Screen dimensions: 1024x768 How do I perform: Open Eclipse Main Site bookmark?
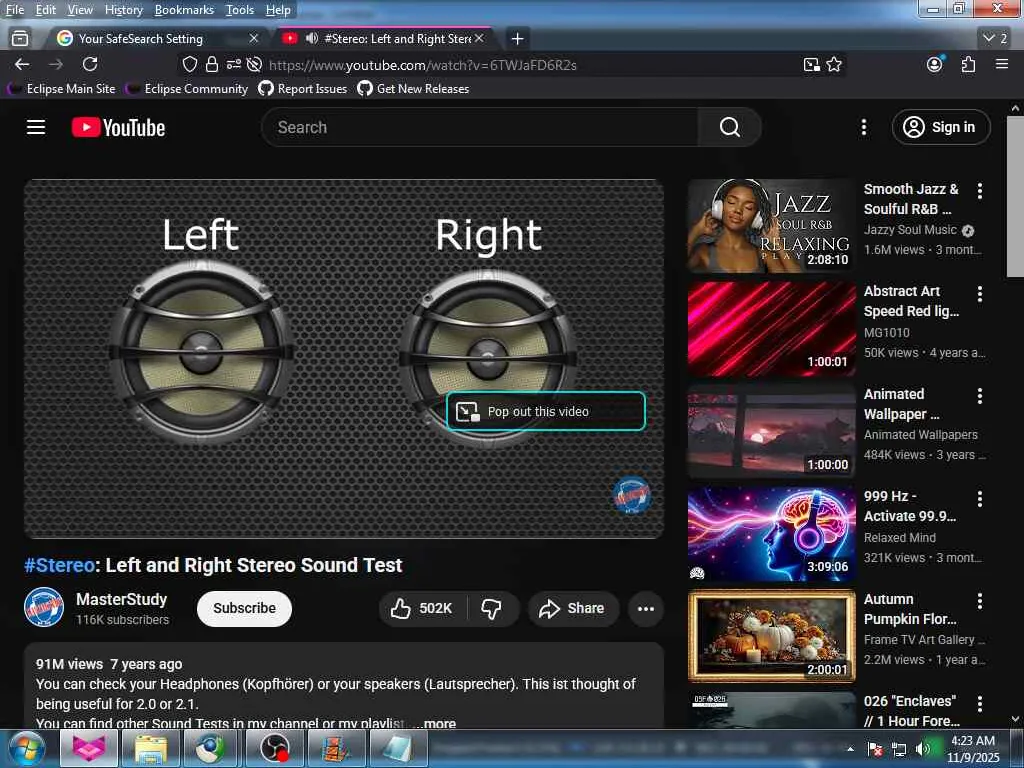tap(62, 89)
